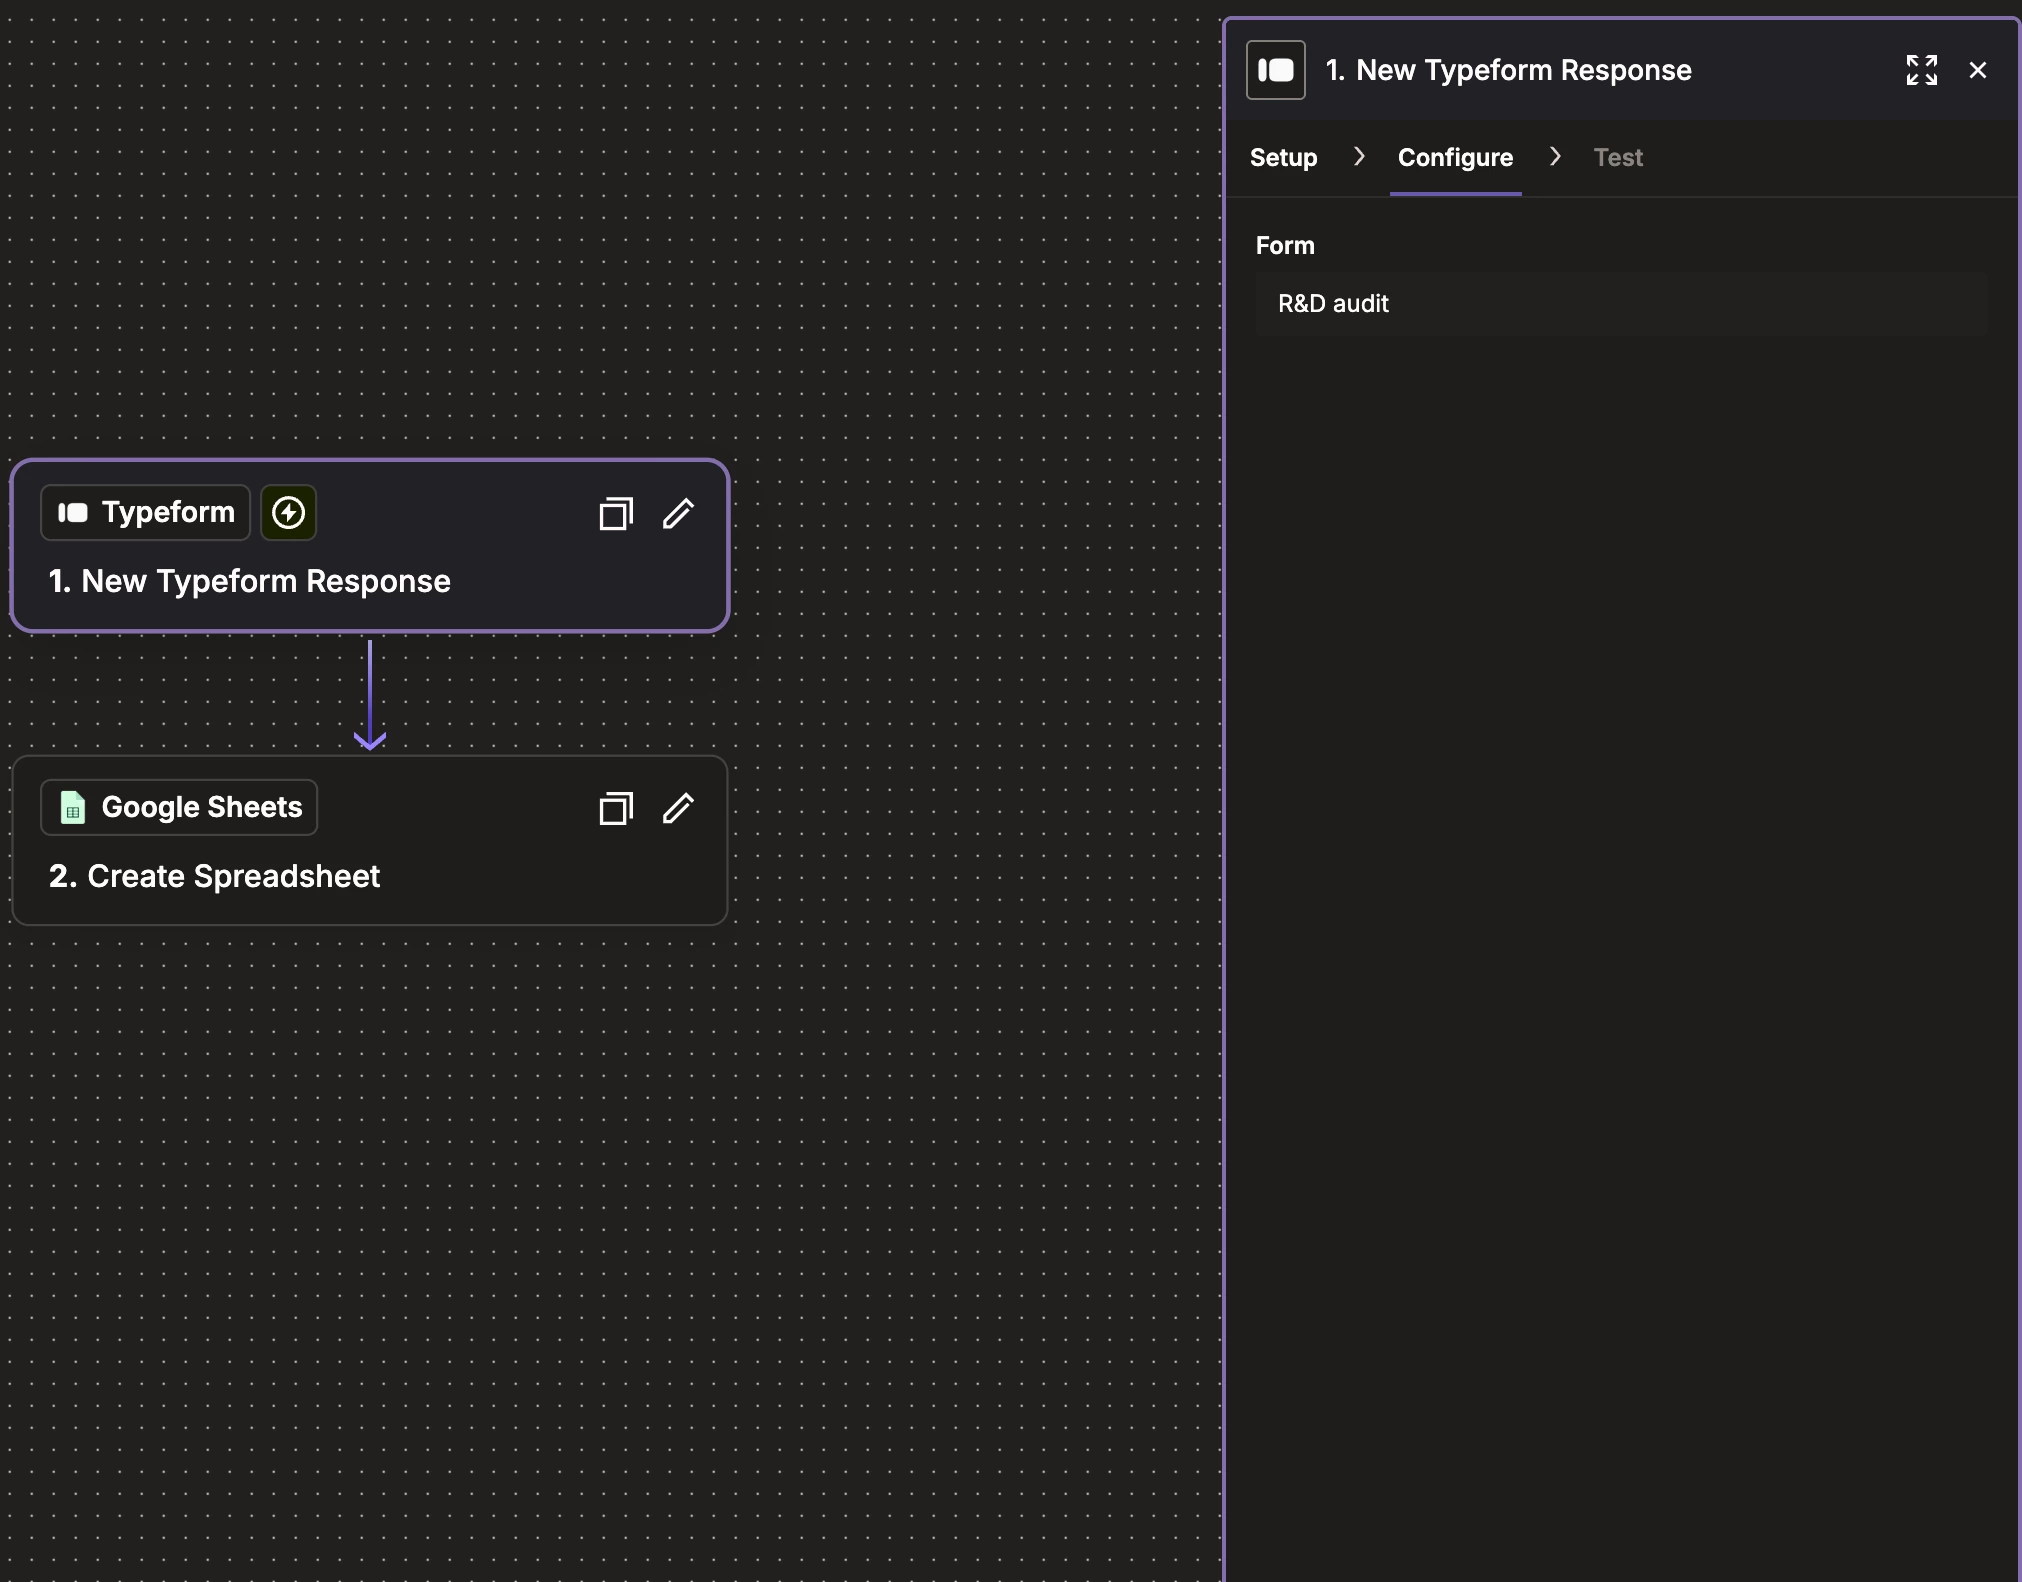Switch to the Configure tab
2022x1582 pixels.
(1454, 157)
